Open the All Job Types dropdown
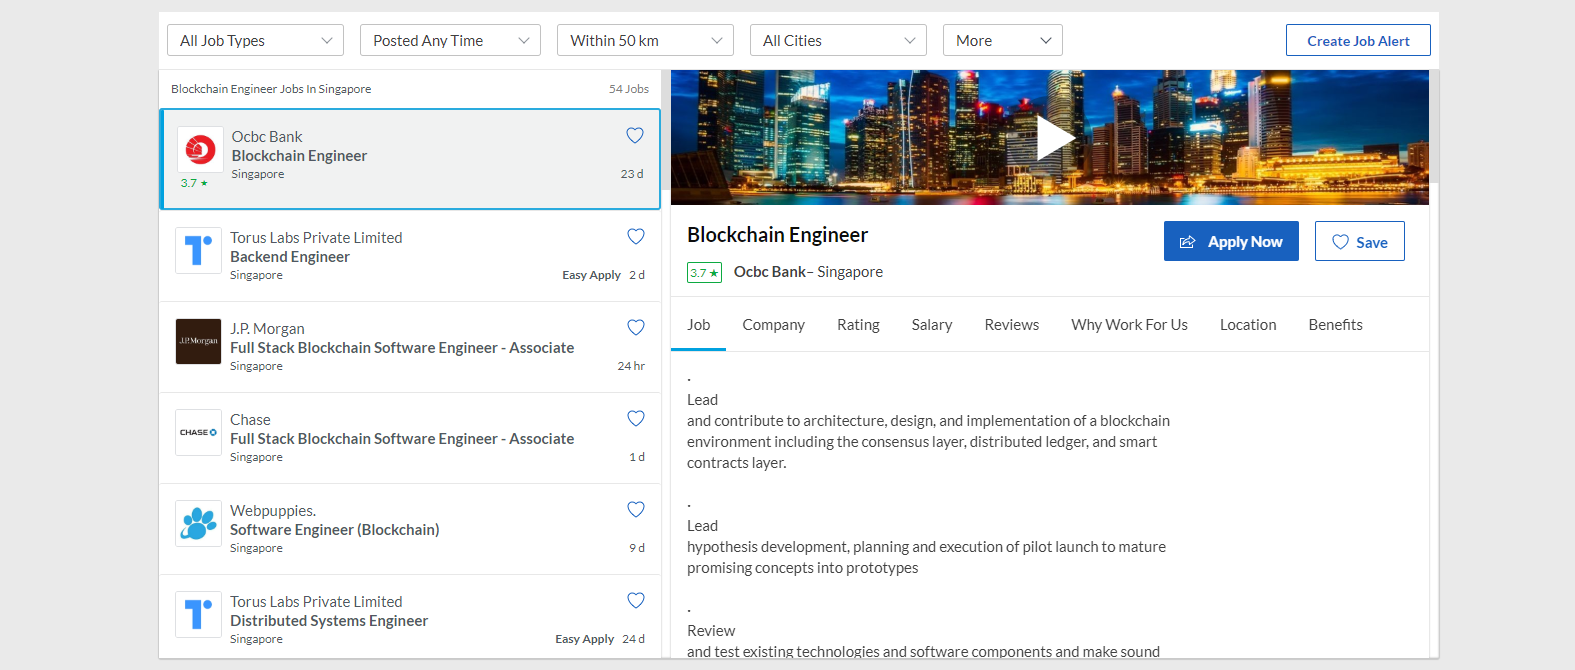 click(x=255, y=40)
